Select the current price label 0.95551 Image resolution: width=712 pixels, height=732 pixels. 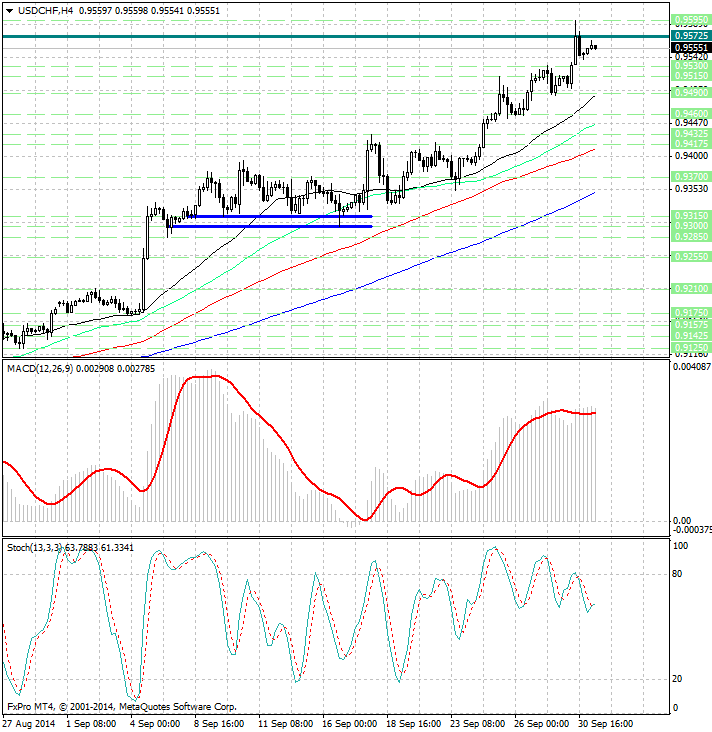pyautogui.click(x=691, y=47)
